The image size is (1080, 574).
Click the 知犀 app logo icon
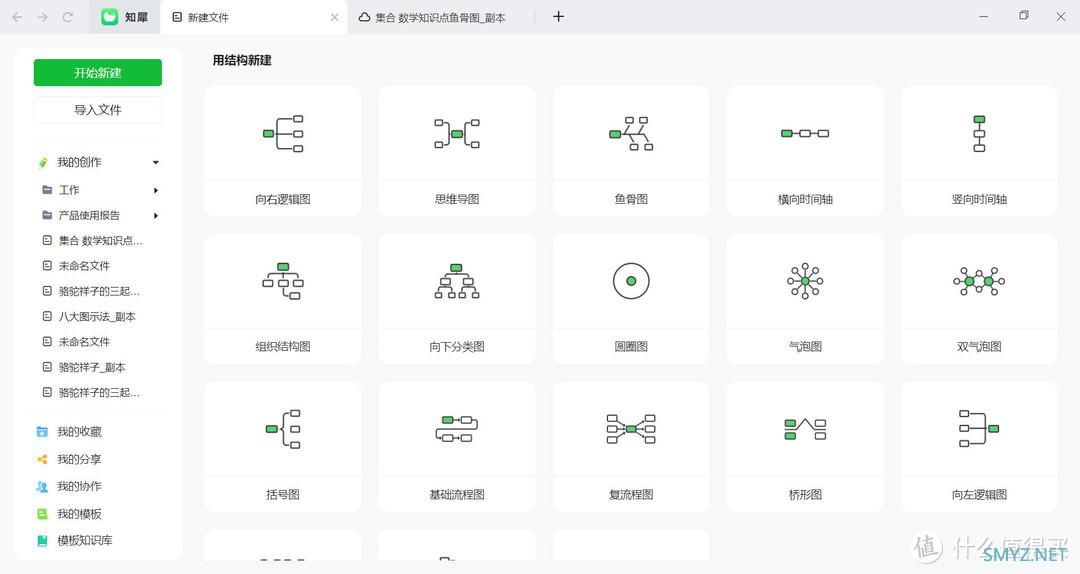(x=110, y=17)
